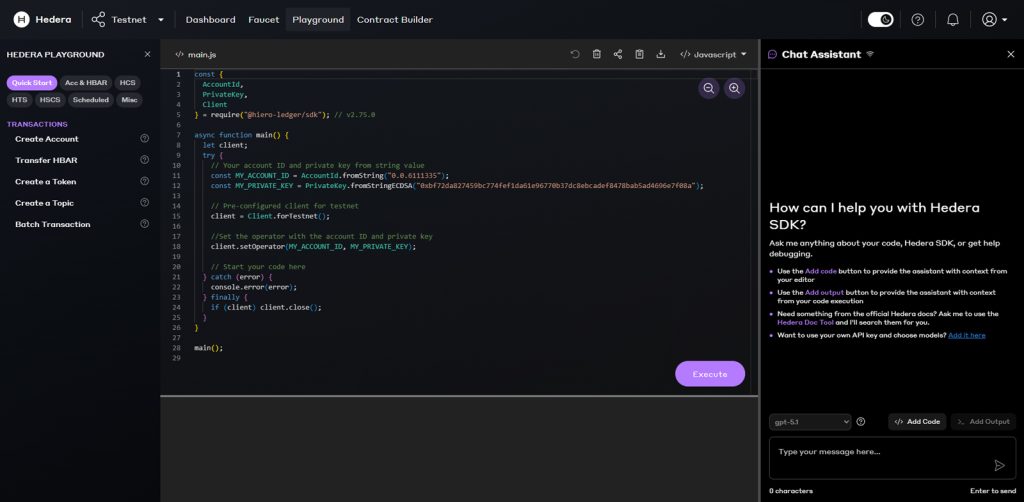Click line number 15 in gutter

(x=177, y=216)
